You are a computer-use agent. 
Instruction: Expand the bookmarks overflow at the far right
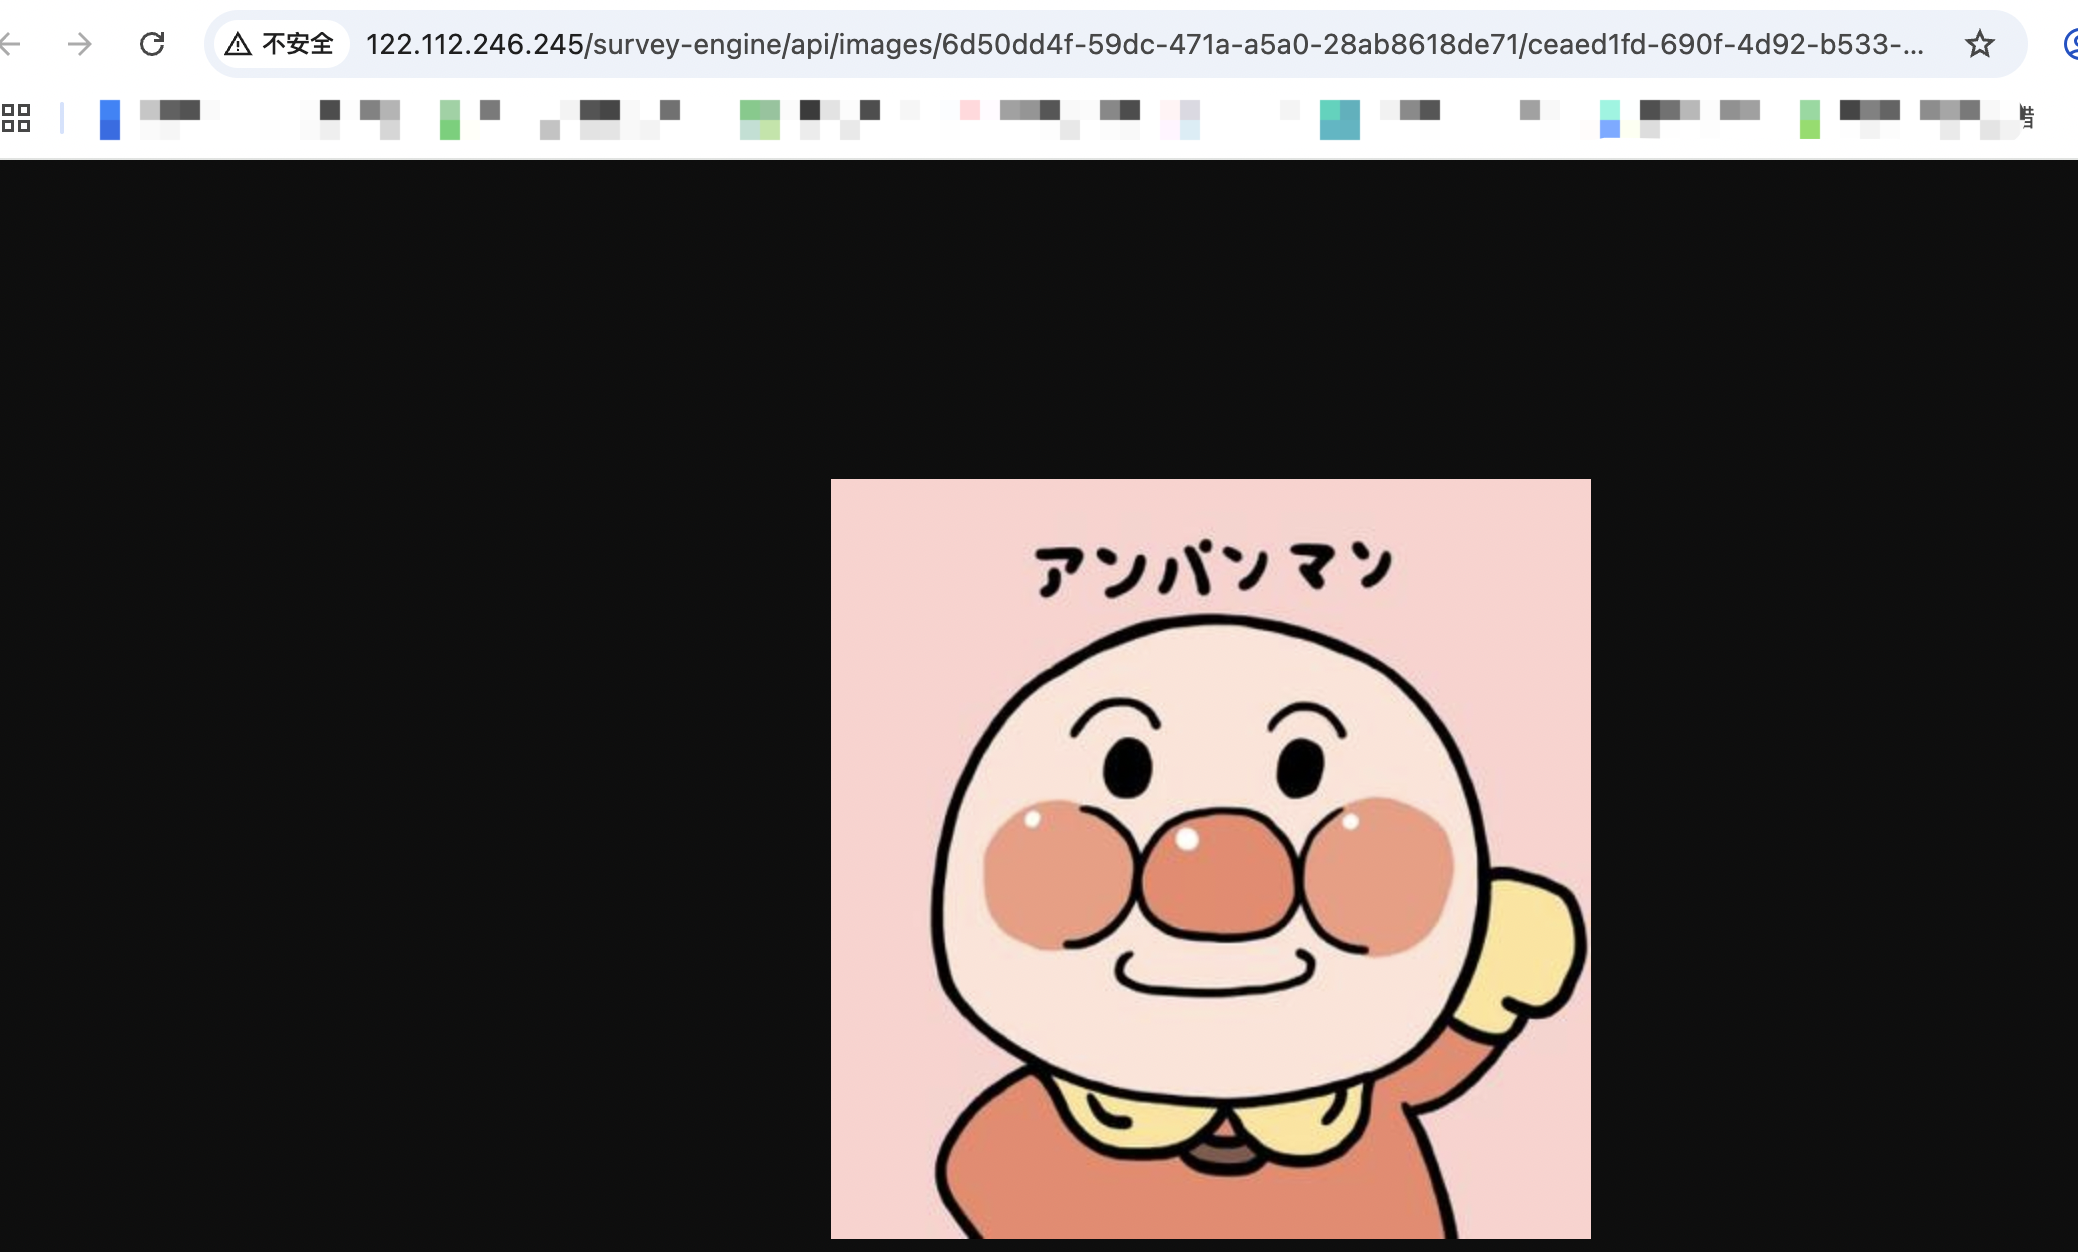click(x=2027, y=118)
